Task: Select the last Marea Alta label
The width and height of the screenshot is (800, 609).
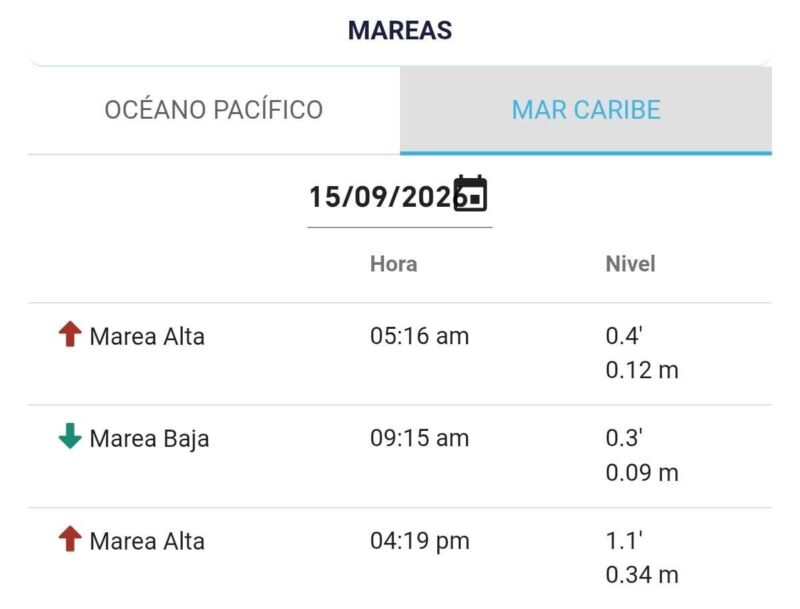Action: click(x=147, y=541)
